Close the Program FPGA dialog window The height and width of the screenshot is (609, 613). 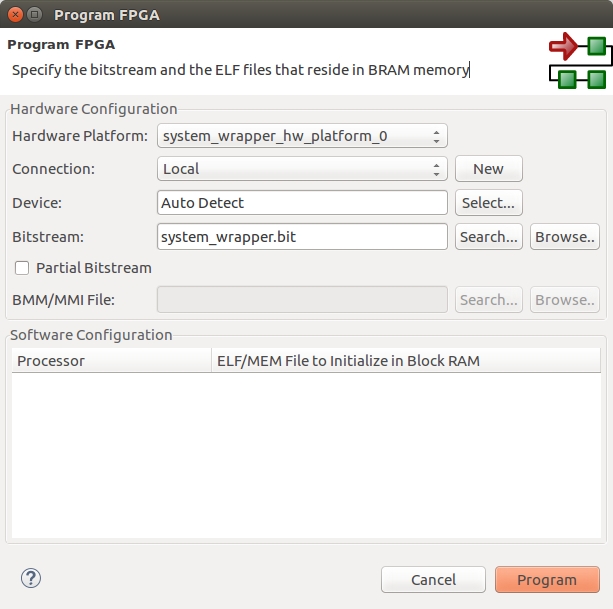pos(15,15)
